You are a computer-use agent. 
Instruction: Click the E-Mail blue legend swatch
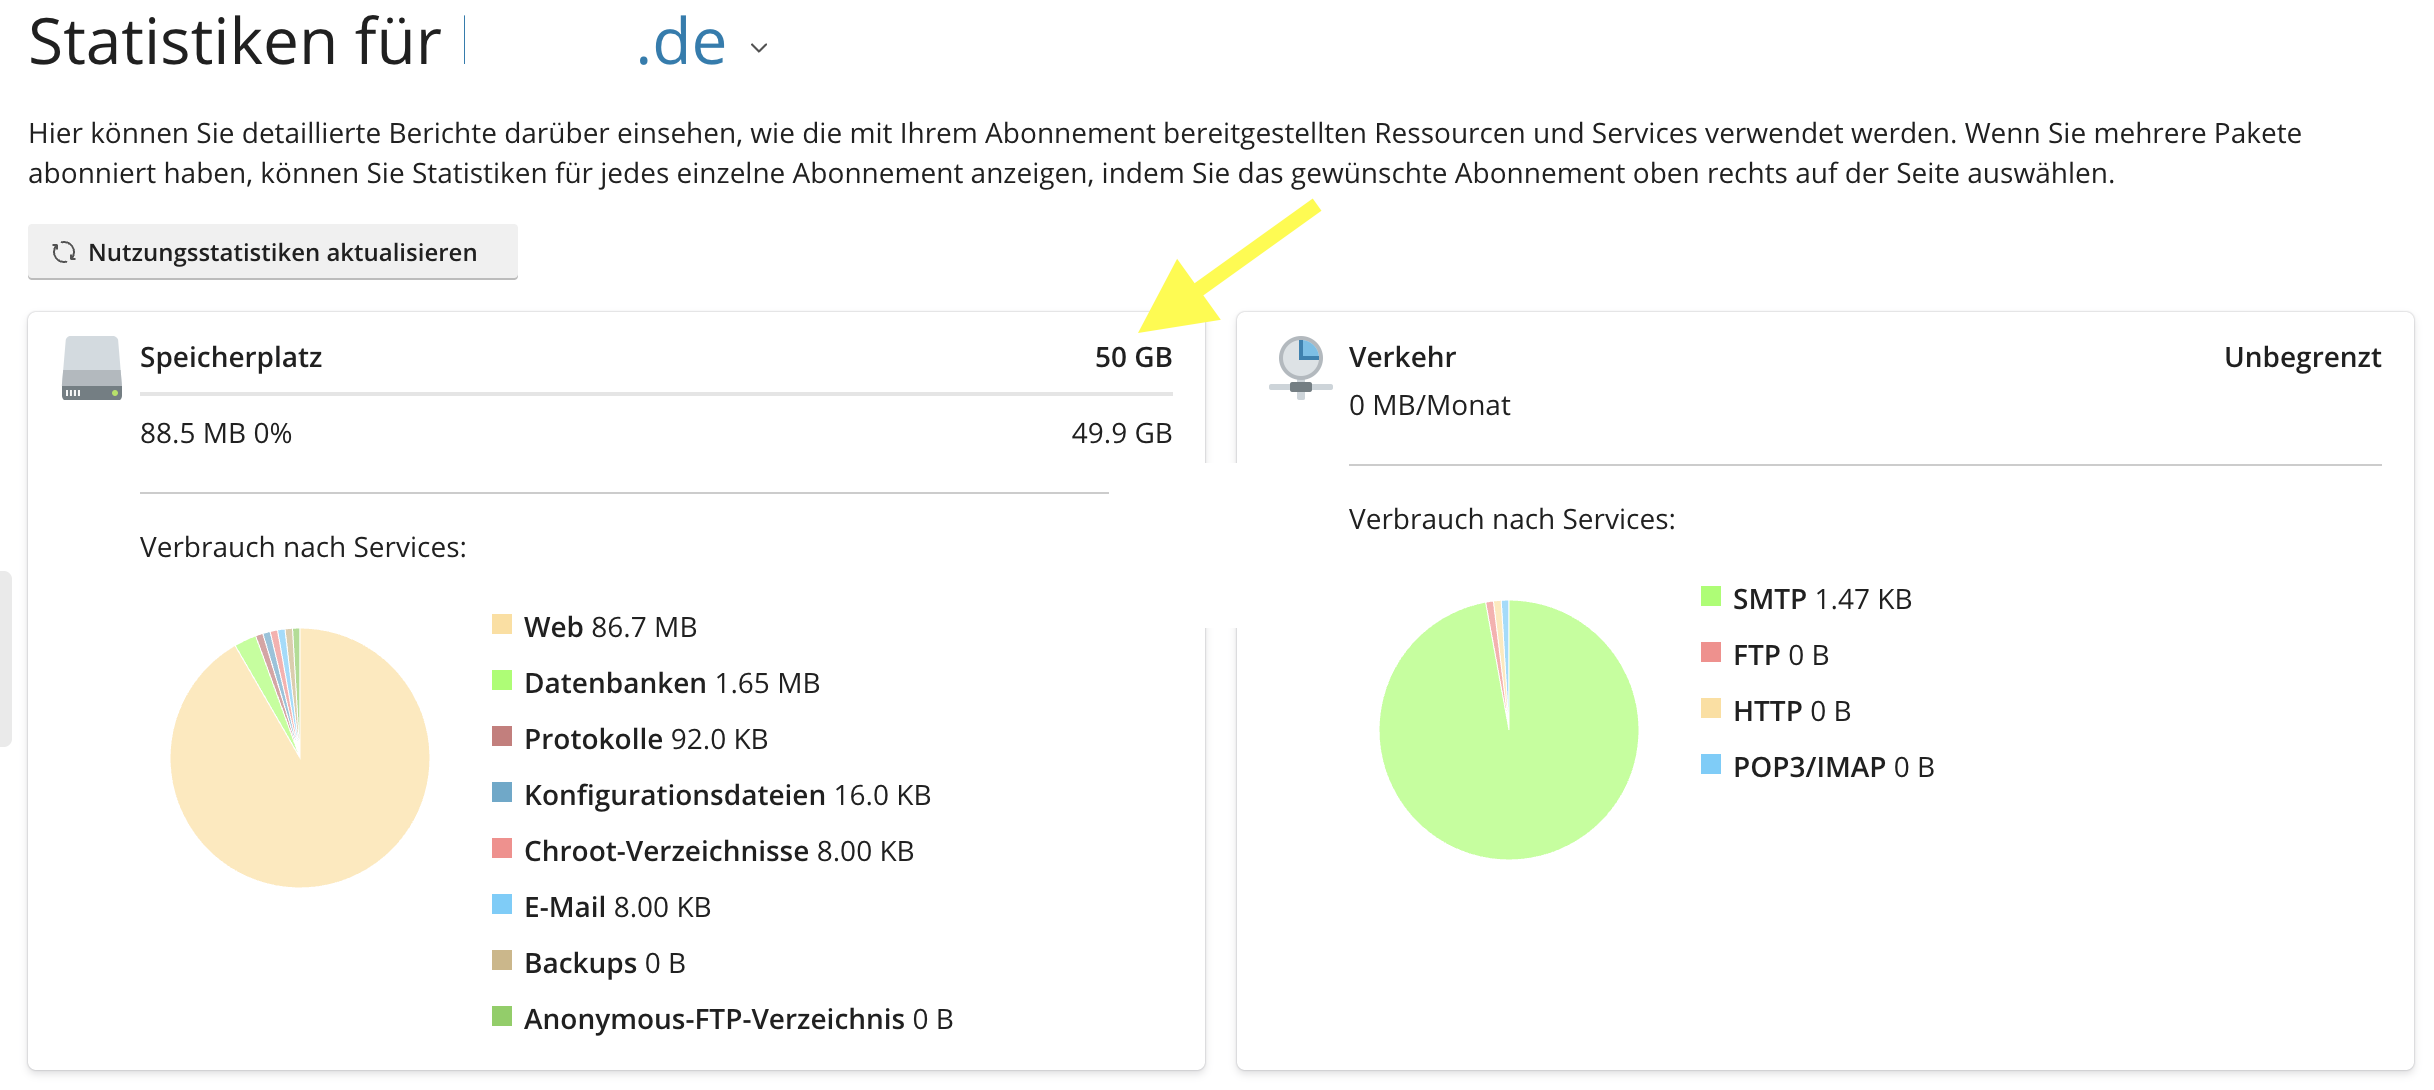[502, 905]
